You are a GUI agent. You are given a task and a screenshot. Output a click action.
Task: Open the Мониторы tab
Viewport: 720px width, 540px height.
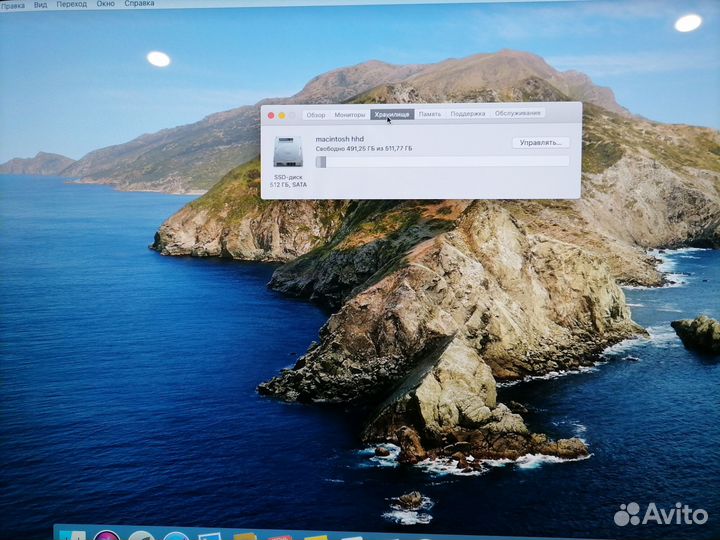[350, 115]
